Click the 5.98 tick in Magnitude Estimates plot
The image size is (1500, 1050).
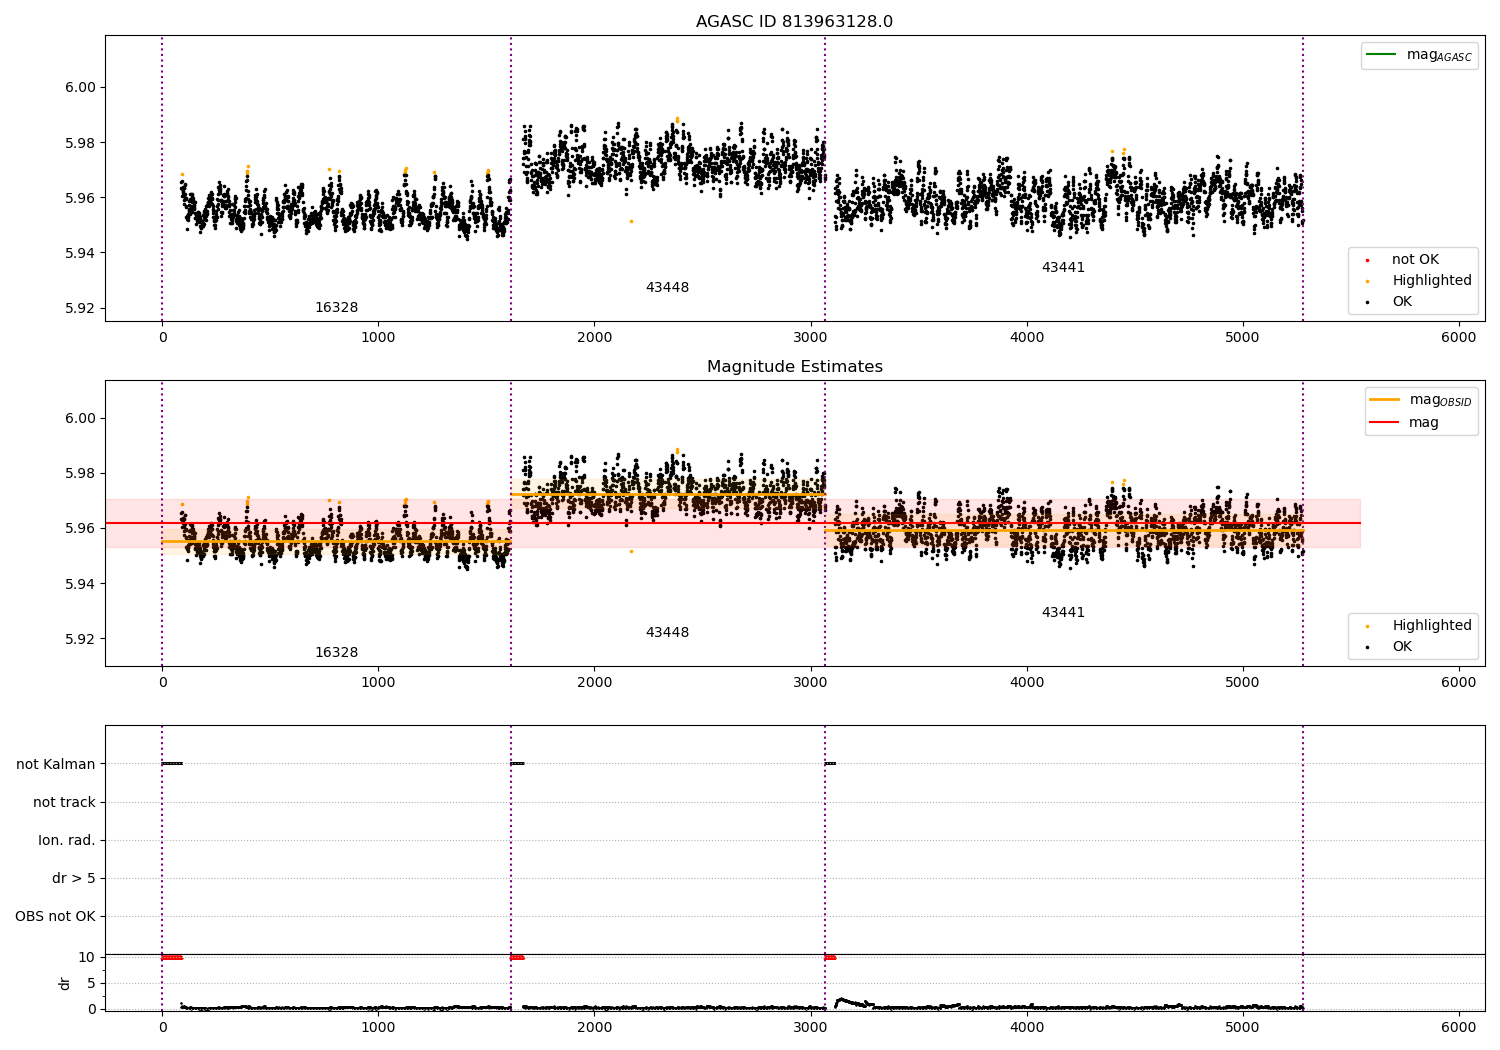point(80,474)
